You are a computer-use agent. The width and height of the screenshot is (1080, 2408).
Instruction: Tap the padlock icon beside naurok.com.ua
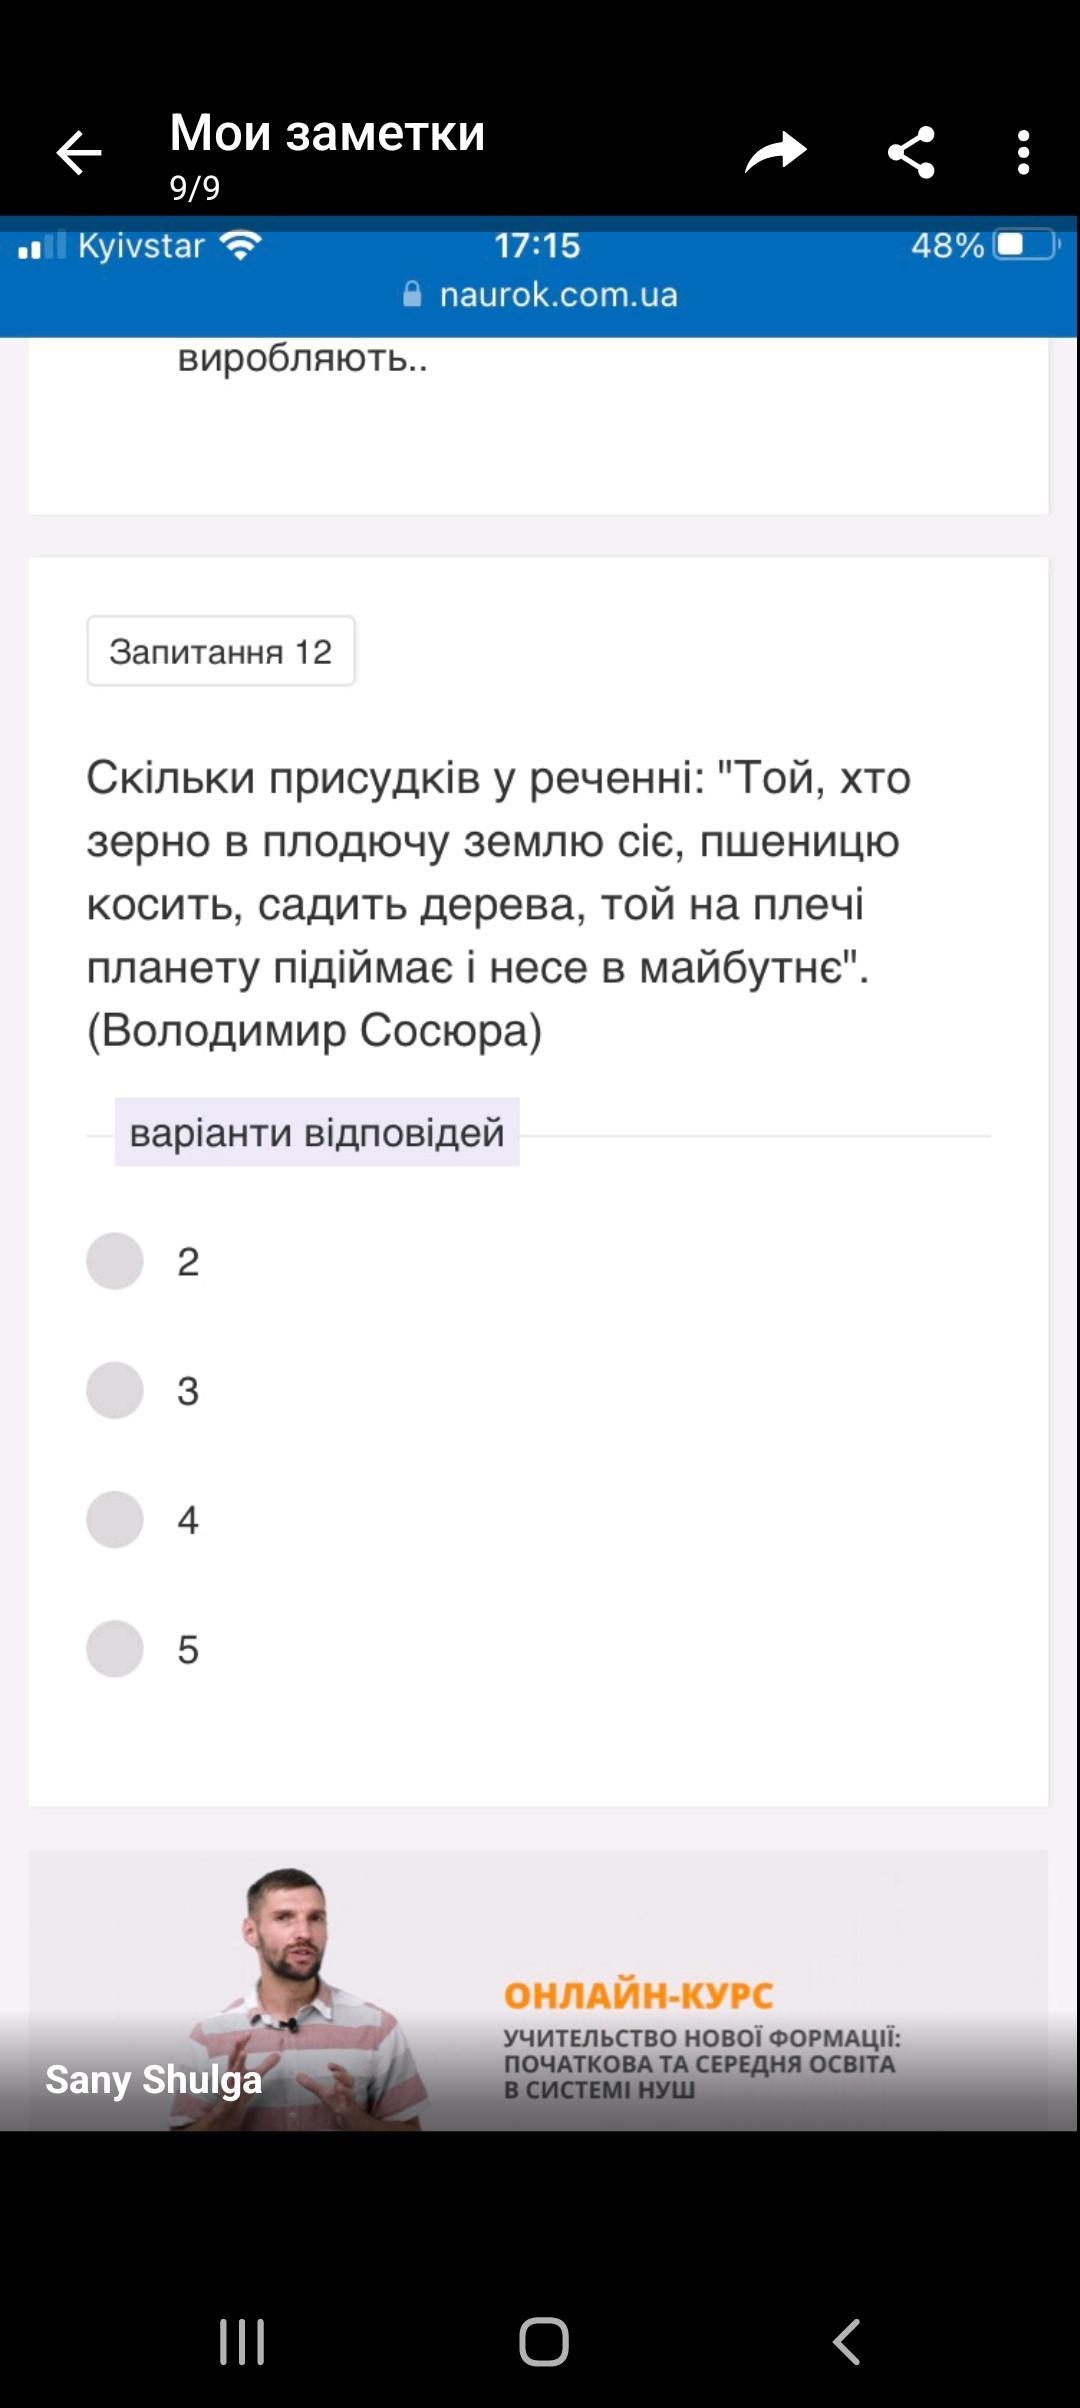pos(412,294)
